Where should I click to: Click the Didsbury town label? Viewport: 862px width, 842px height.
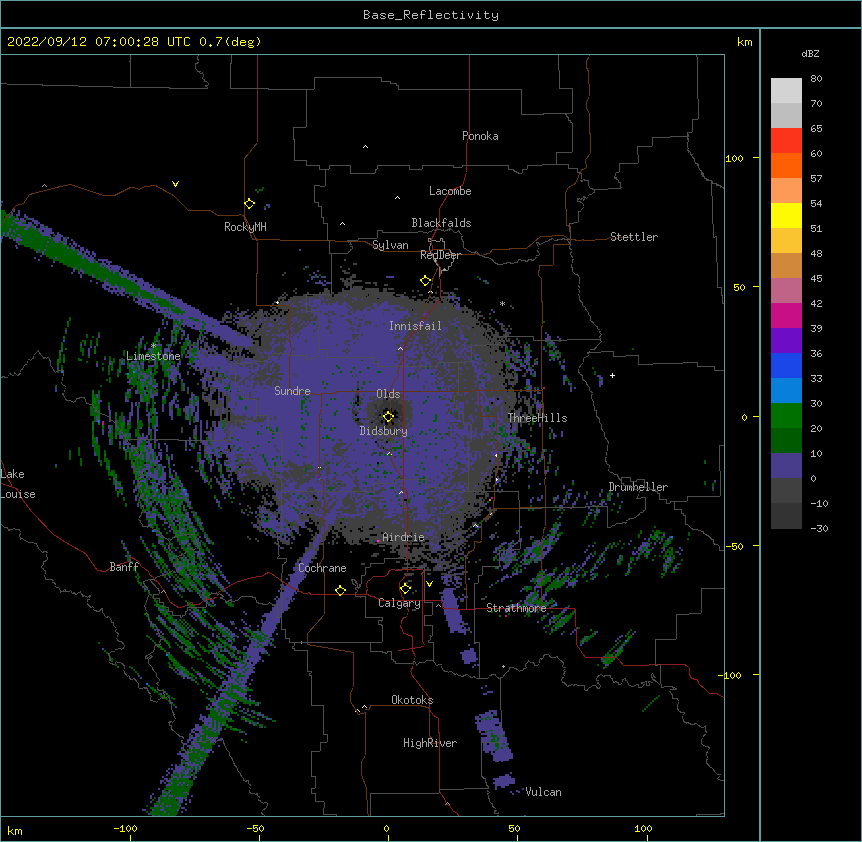(x=384, y=431)
